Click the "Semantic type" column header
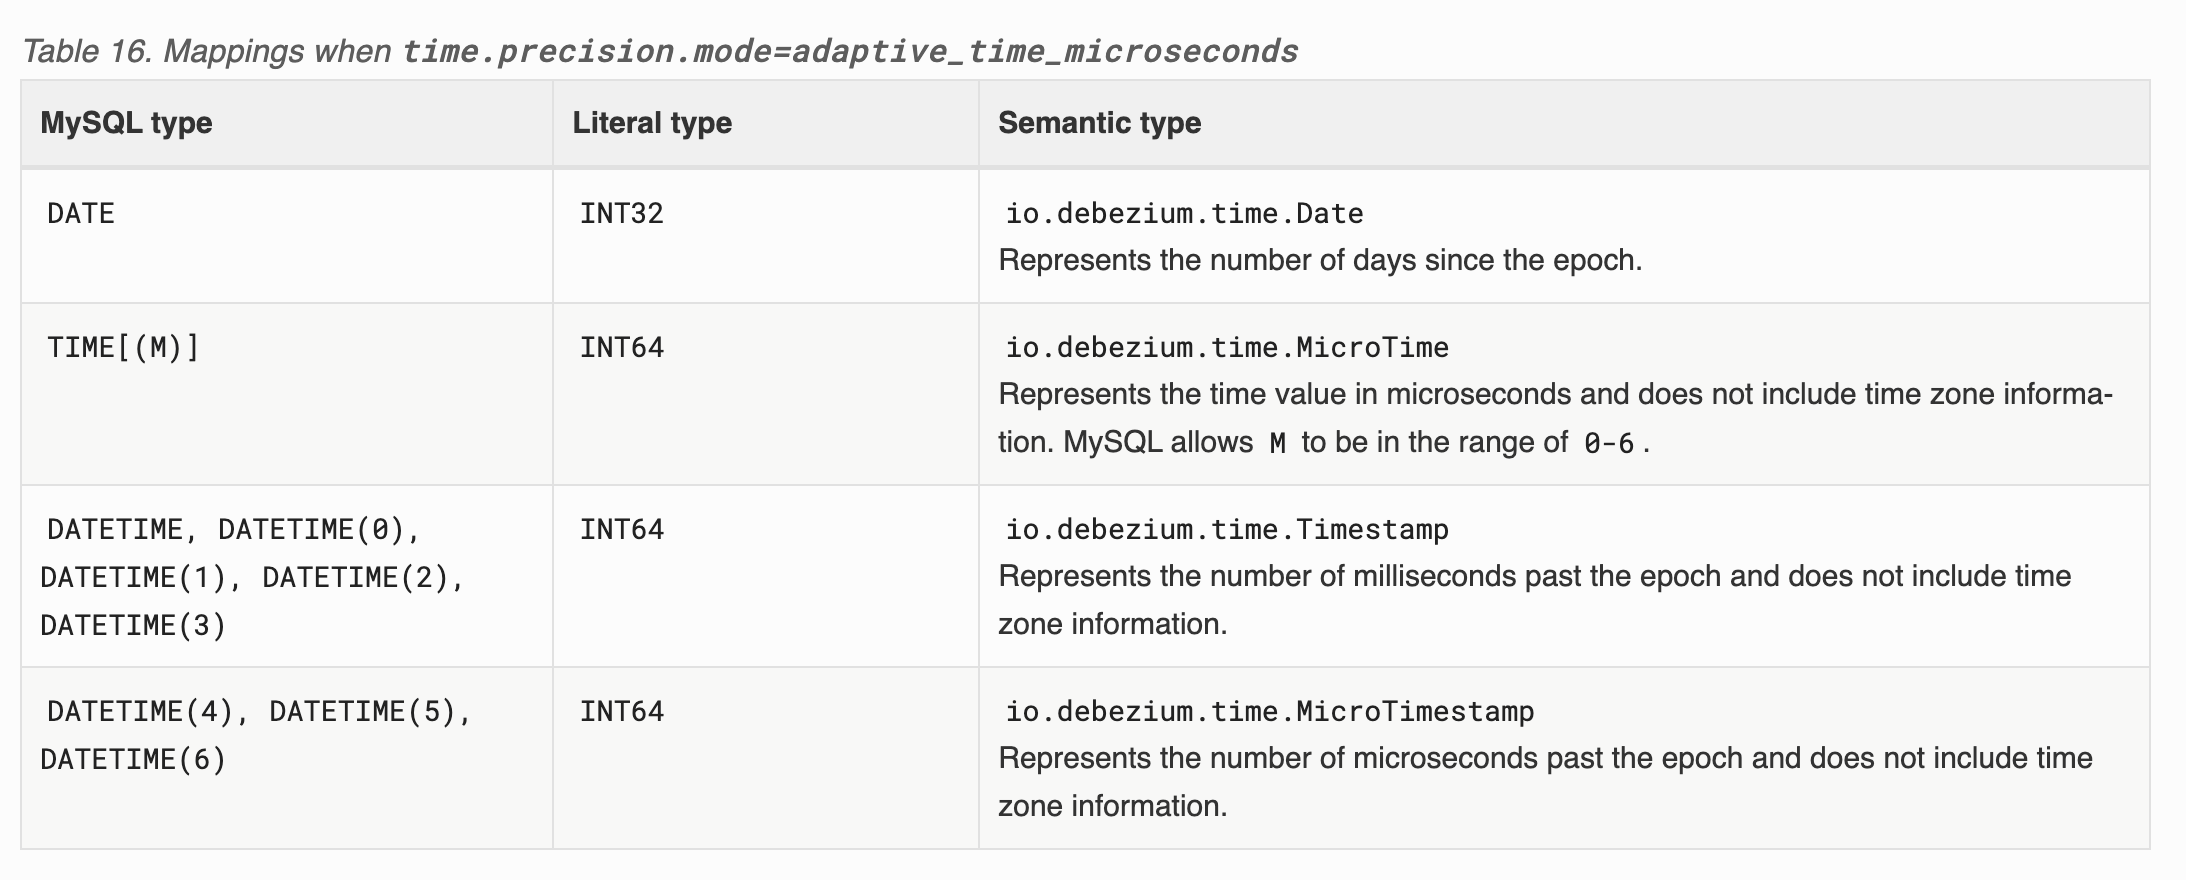 click(1099, 123)
